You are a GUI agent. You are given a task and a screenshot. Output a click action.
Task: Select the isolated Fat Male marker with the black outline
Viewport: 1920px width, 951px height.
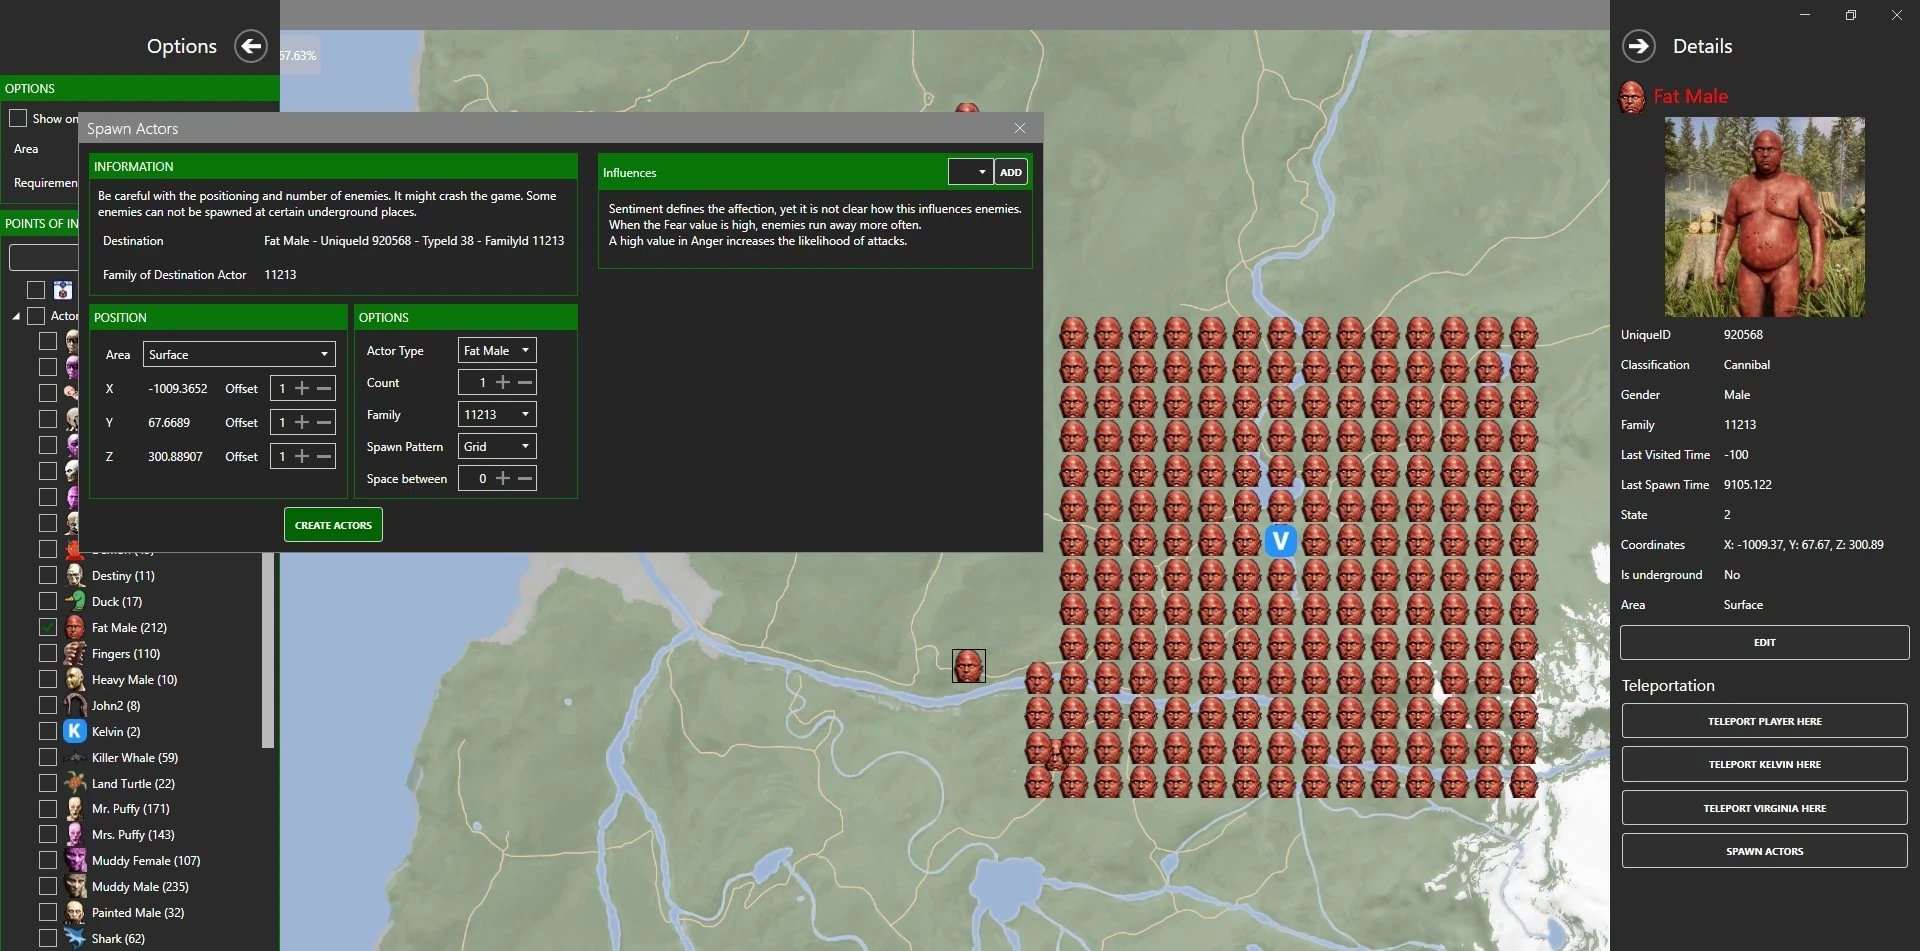coord(968,666)
